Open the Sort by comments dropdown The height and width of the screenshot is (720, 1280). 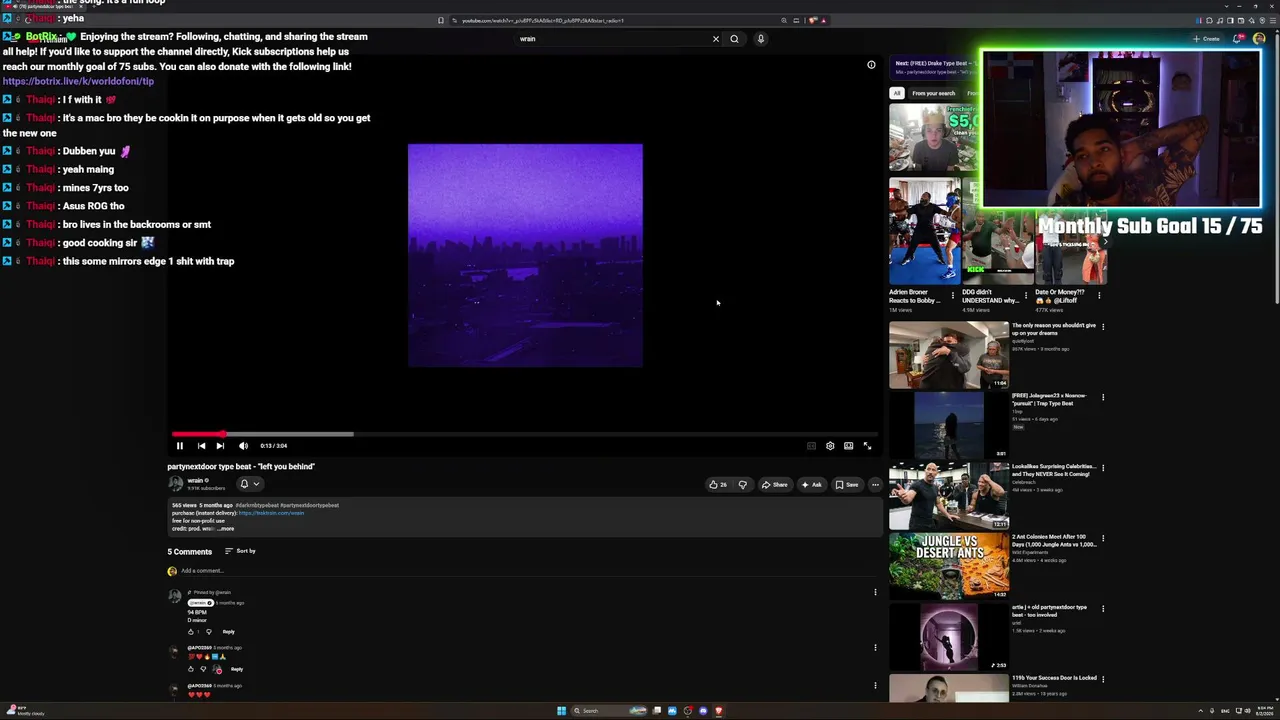click(x=240, y=551)
